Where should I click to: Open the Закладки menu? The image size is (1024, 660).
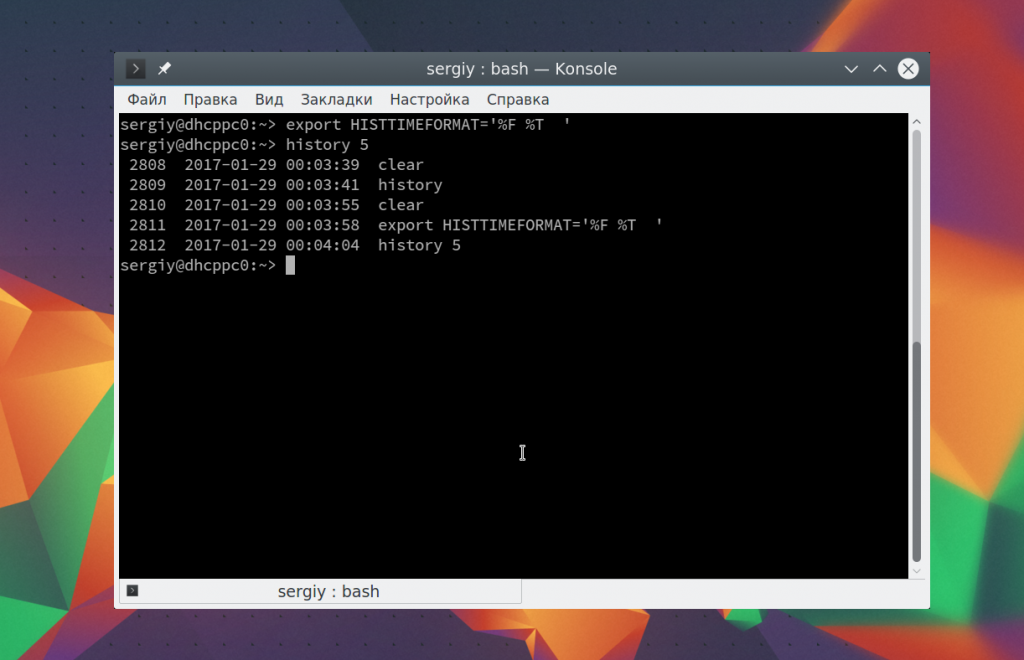click(x=336, y=99)
